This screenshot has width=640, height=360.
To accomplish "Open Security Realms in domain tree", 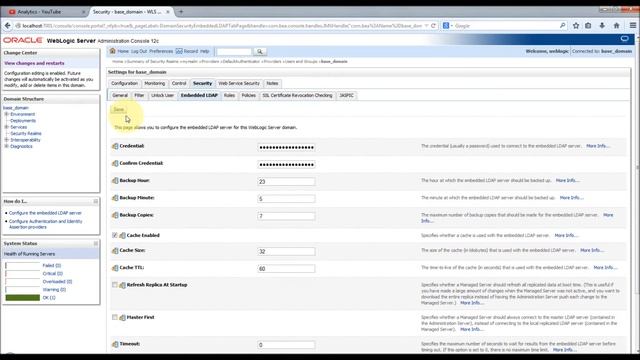I will [x=26, y=133].
